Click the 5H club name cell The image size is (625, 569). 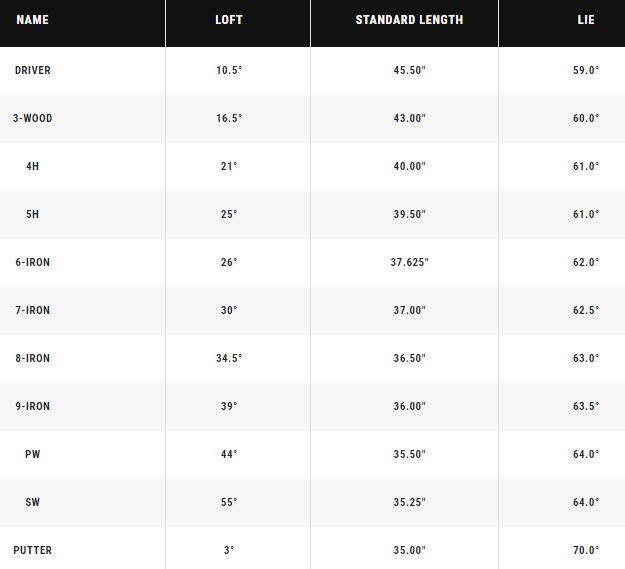point(33,214)
